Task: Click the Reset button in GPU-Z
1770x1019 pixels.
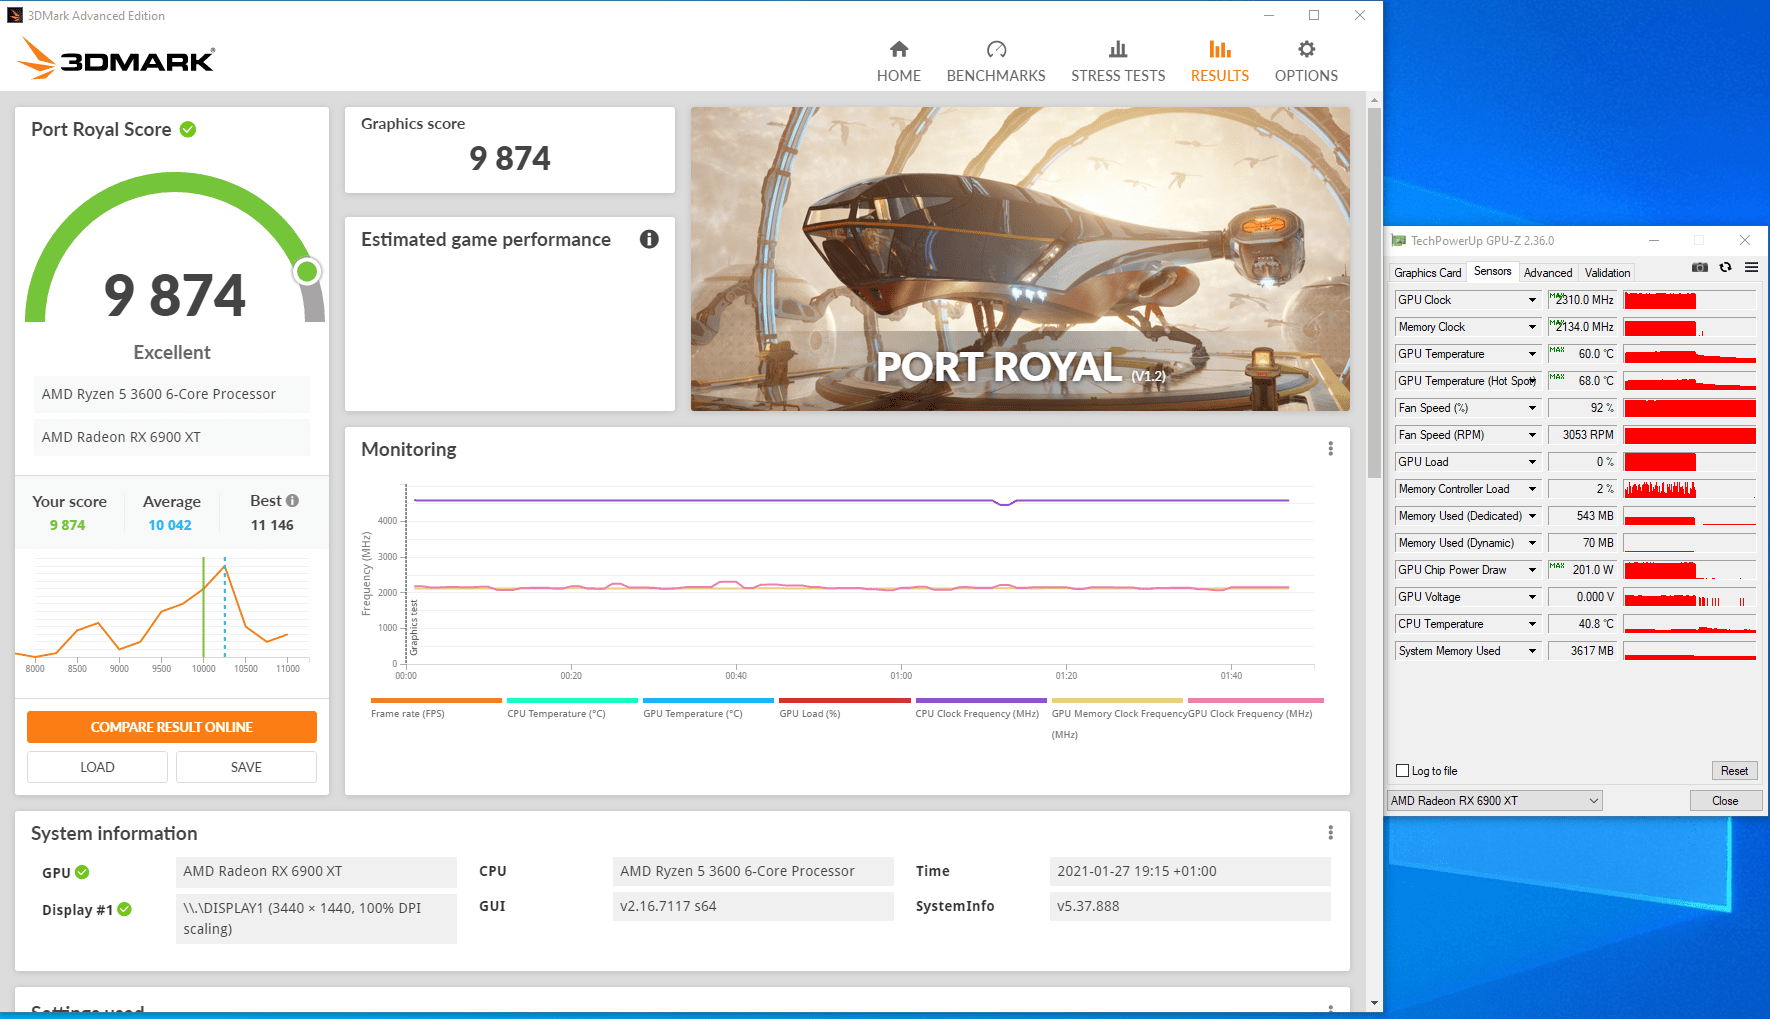Action: point(1734,771)
